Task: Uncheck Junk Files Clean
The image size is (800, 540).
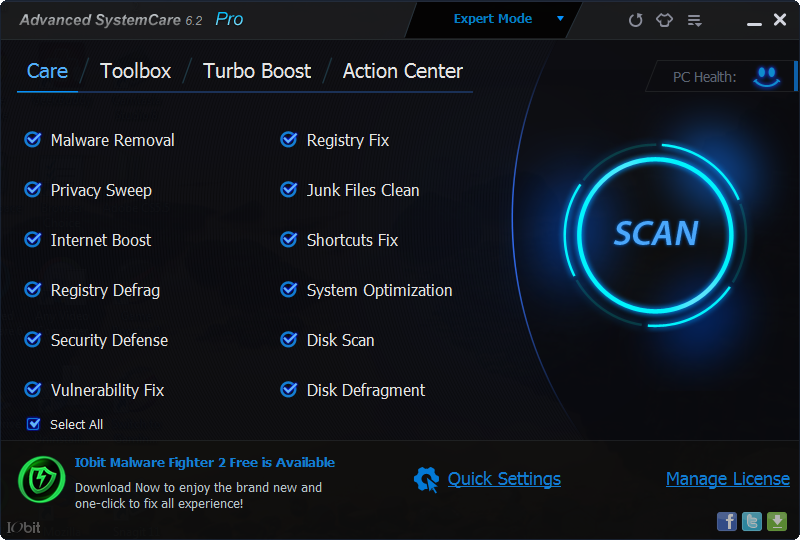Action: tap(289, 190)
